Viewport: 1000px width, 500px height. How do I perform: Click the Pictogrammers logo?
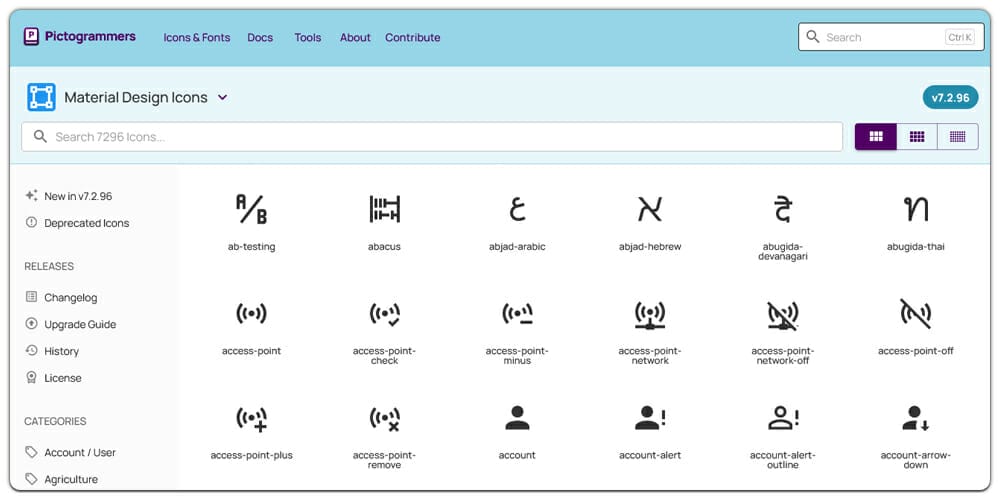click(x=31, y=36)
